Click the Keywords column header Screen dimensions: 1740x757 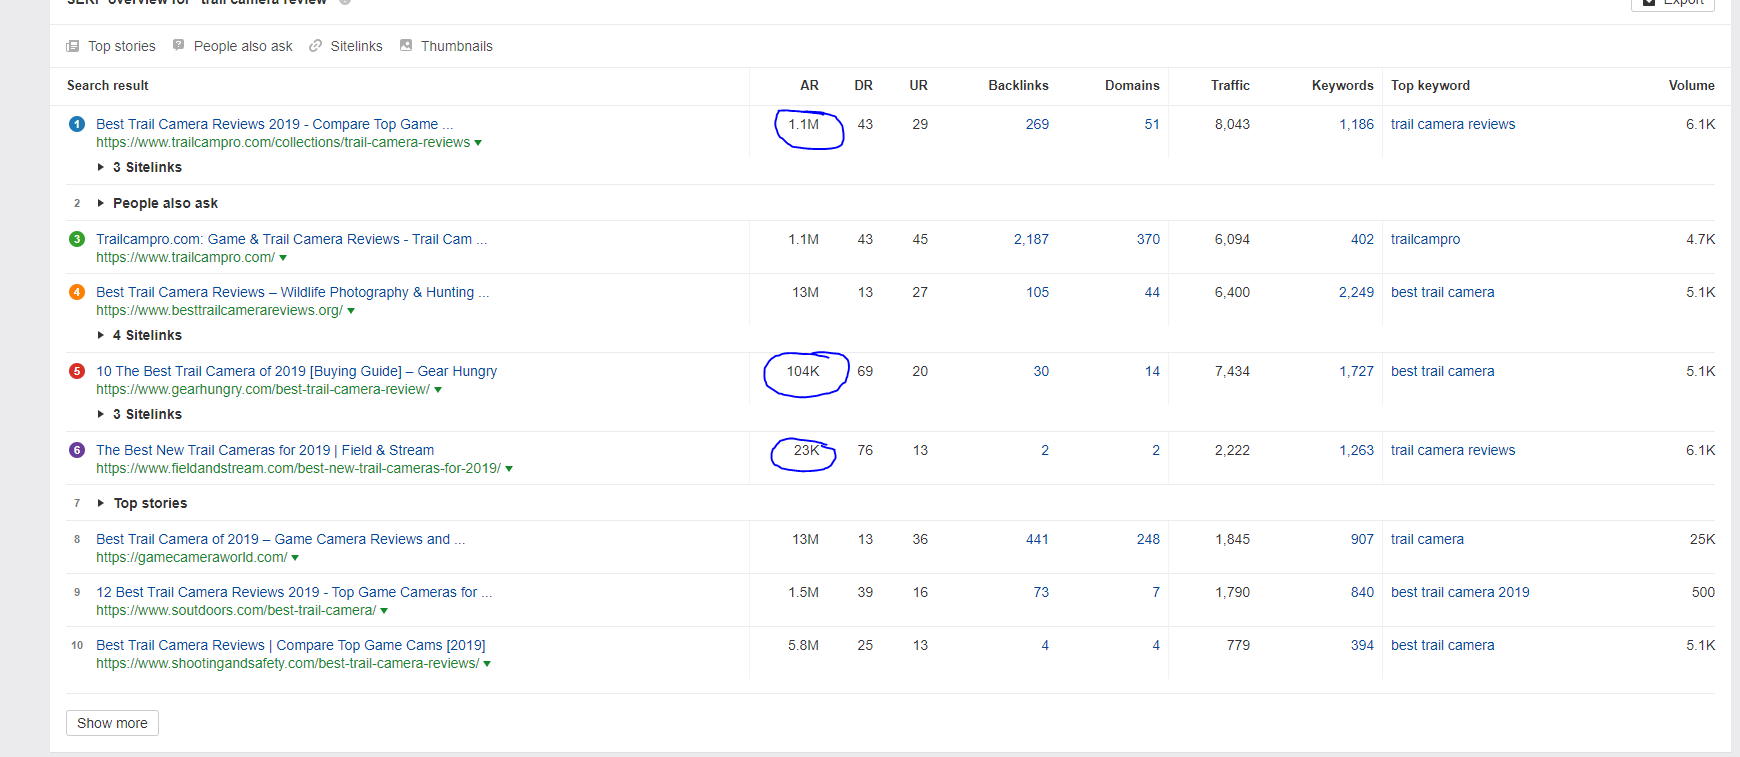(x=1343, y=85)
